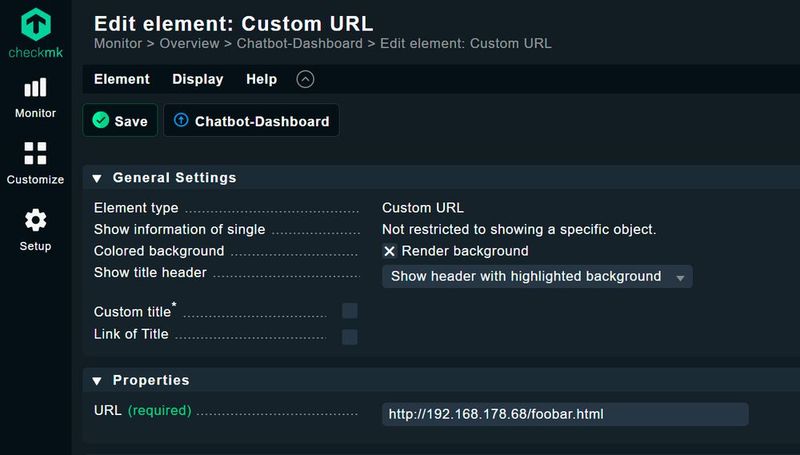Image resolution: width=800 pixels, height=455 pixels.
Task: Click the checkmk logo icon
Action: (x=35, y=24)
